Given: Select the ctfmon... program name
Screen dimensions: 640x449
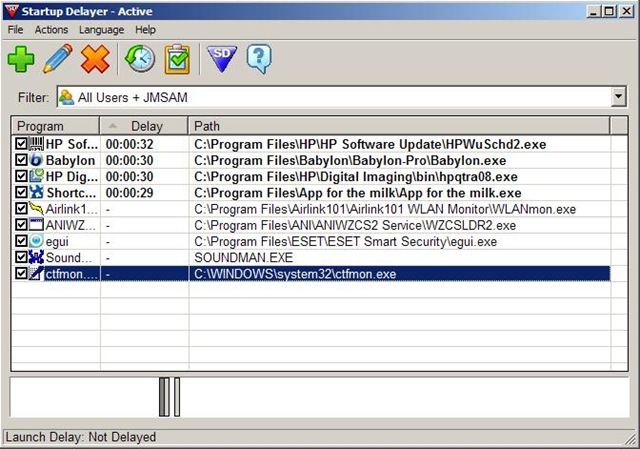Looking at the screenshot, I should click(72, 274).
